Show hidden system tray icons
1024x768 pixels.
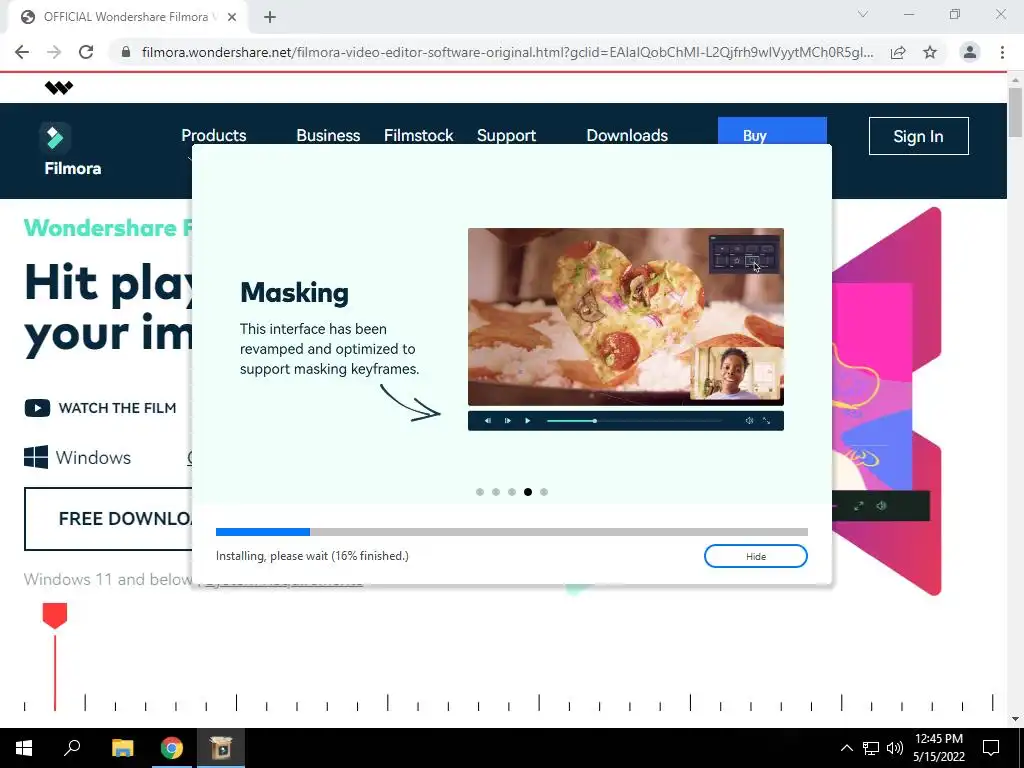click(x=846, y=748)
